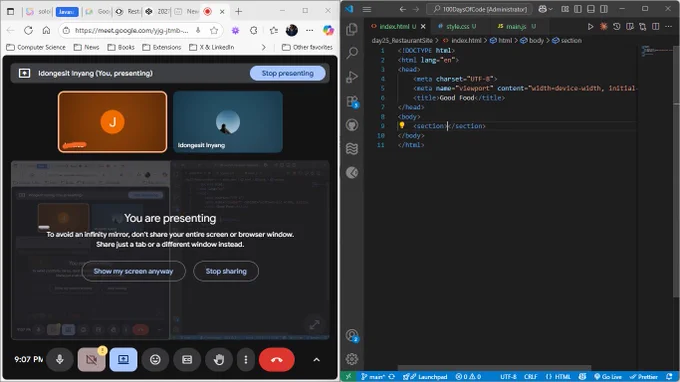Expand day25_RestaurantSite breadcrumb

(402, 40)
